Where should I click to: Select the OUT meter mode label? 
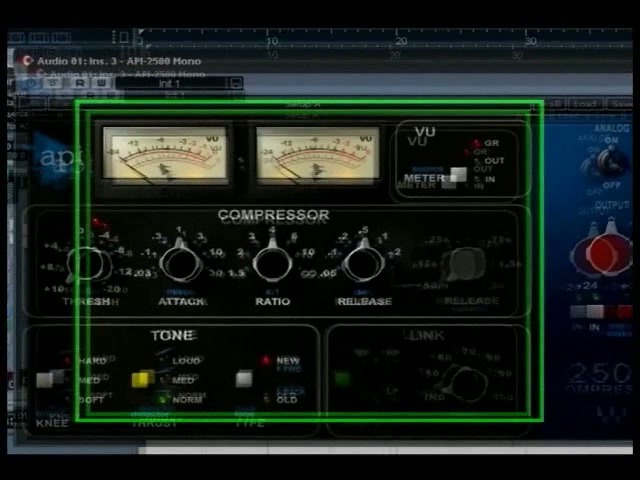pyautogui.click(x=494, y=161)
